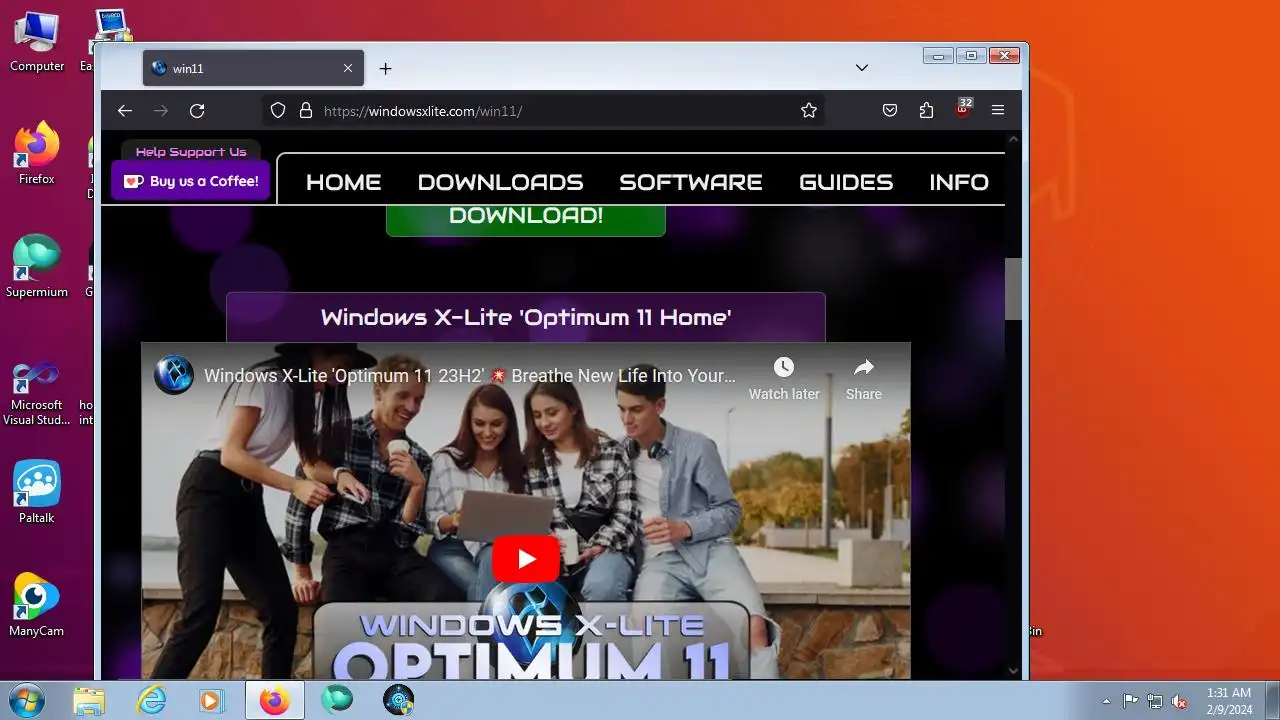The width and height of the screenshot is (1280, 720).
Task: Open Supermium from the taskbar
Action: pyautogui.click(x=337, y=700)
